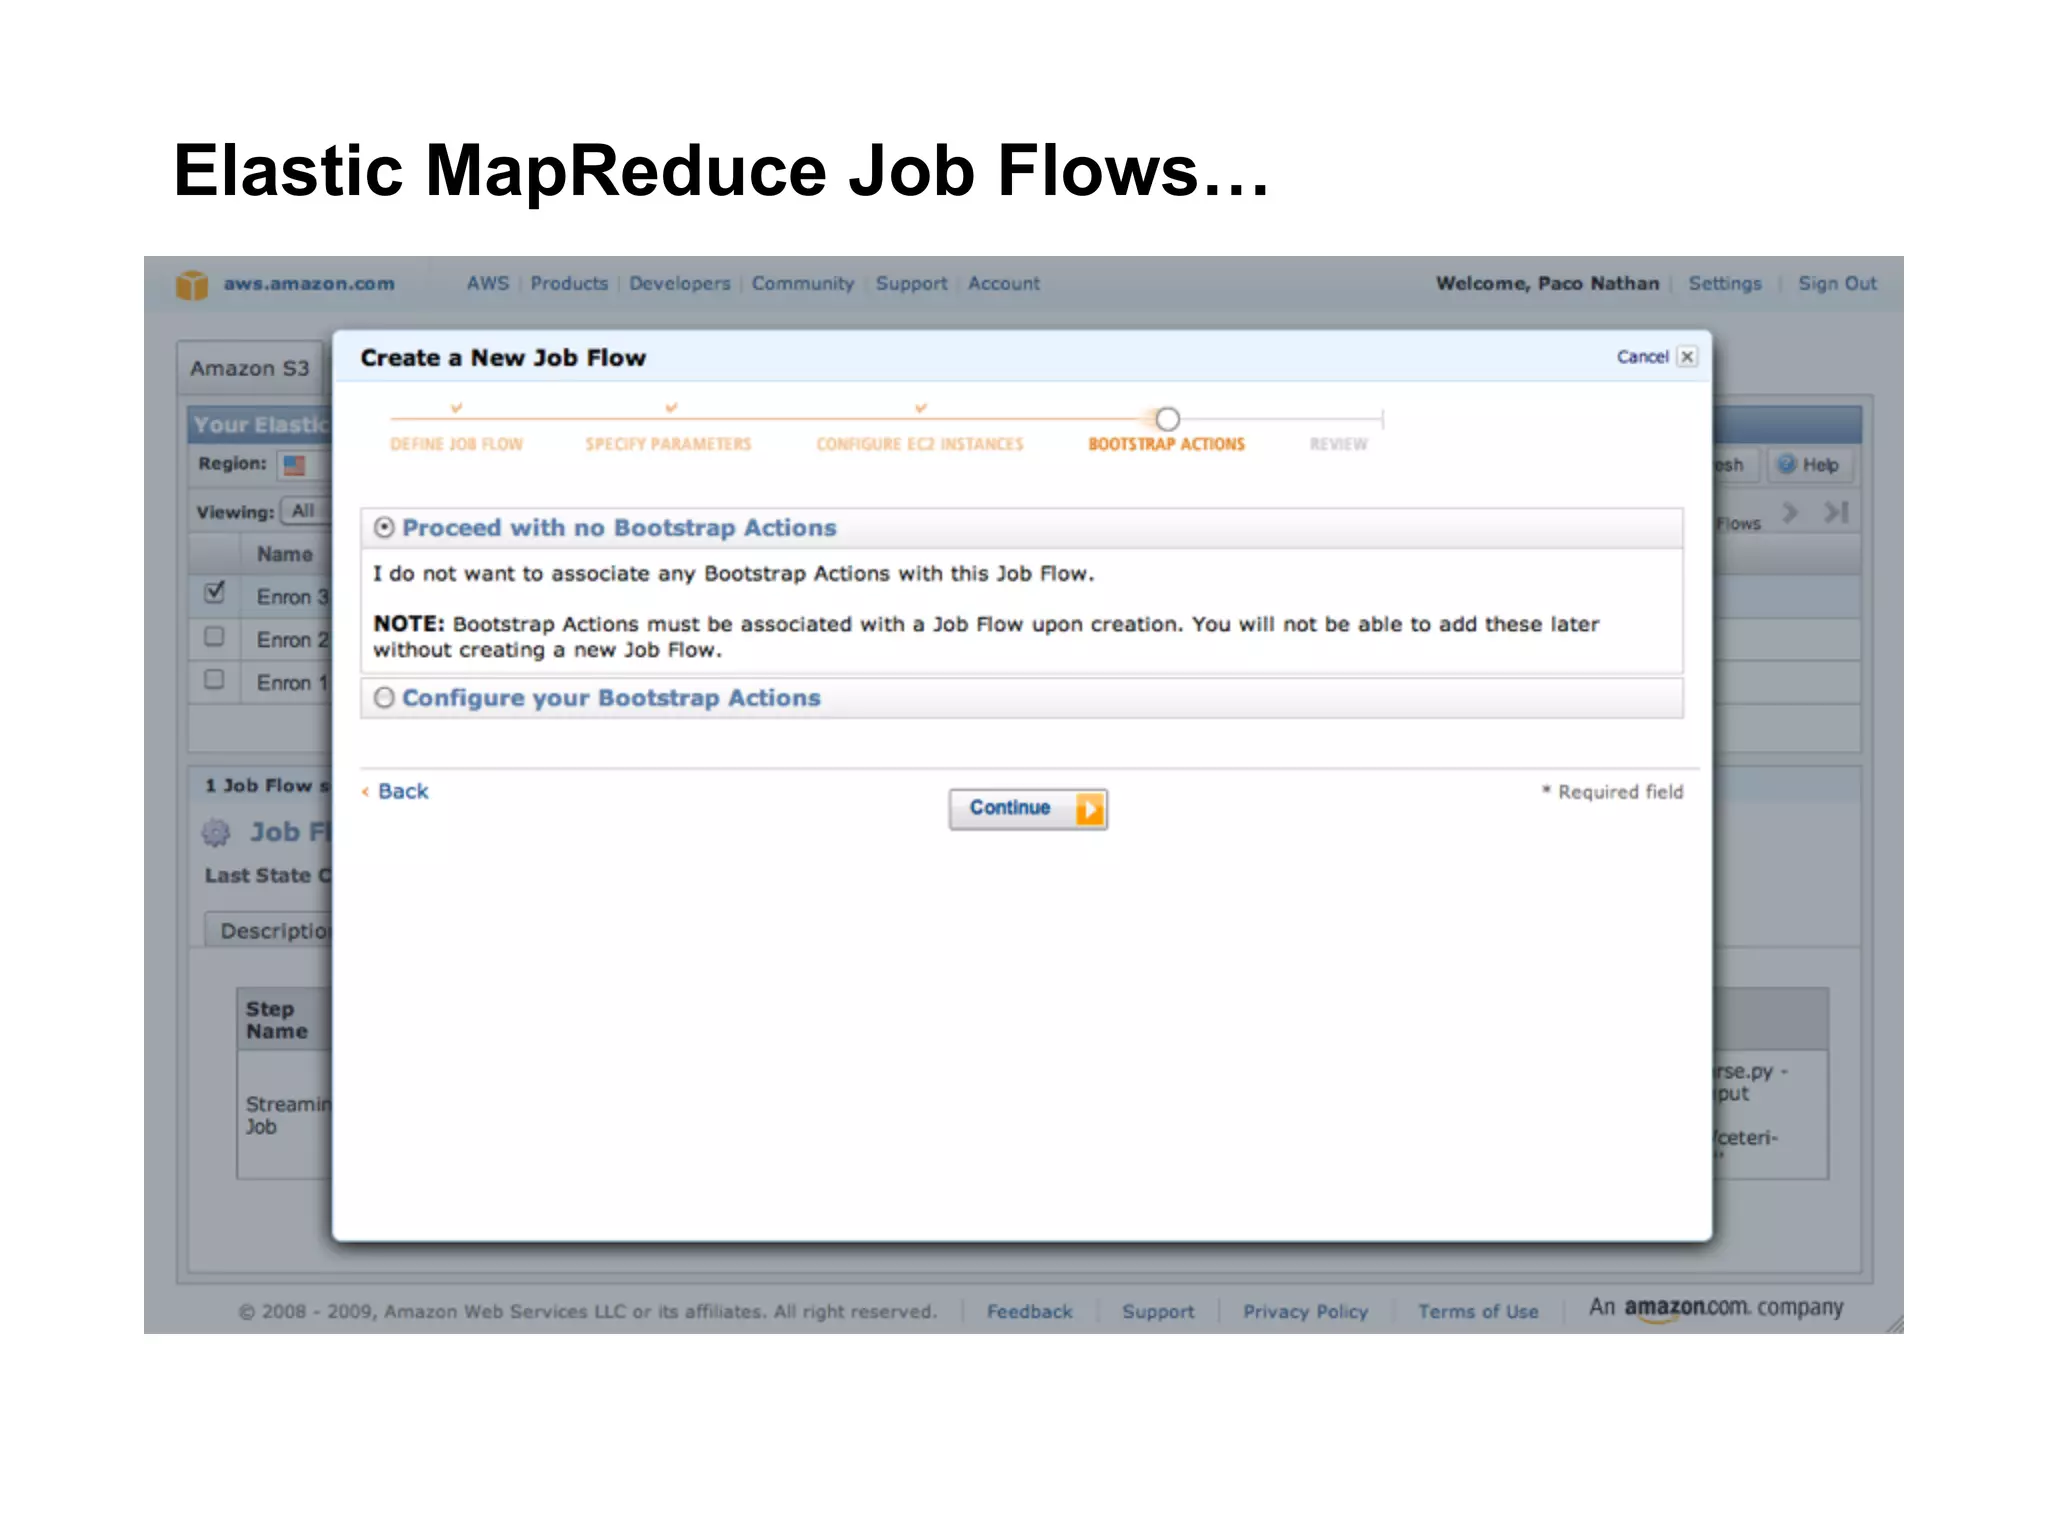
Task: Click the amazon.com company logo
Action: click(x=1716, y=1308)
